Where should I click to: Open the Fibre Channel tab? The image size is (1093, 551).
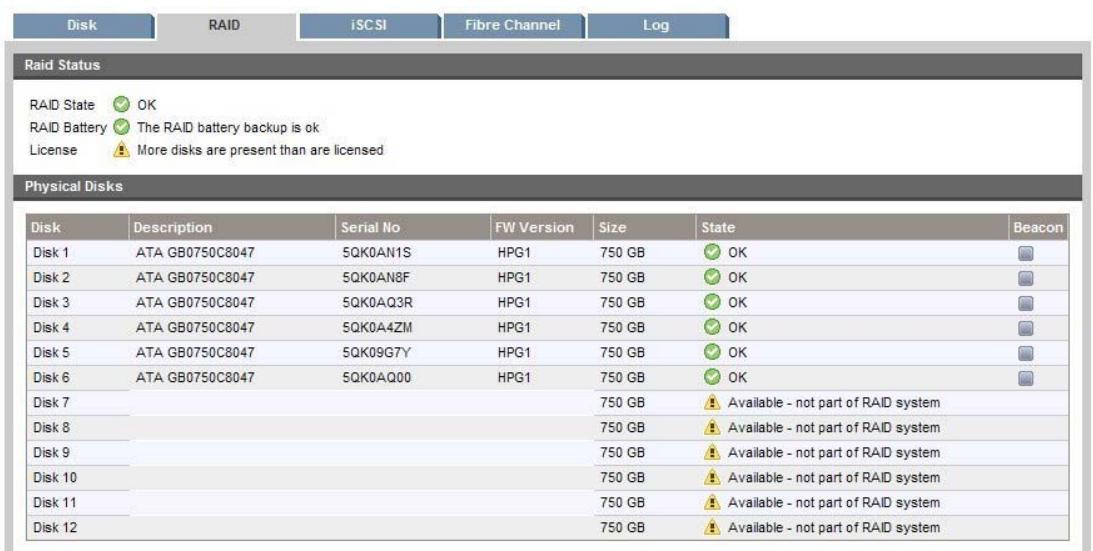512,26
